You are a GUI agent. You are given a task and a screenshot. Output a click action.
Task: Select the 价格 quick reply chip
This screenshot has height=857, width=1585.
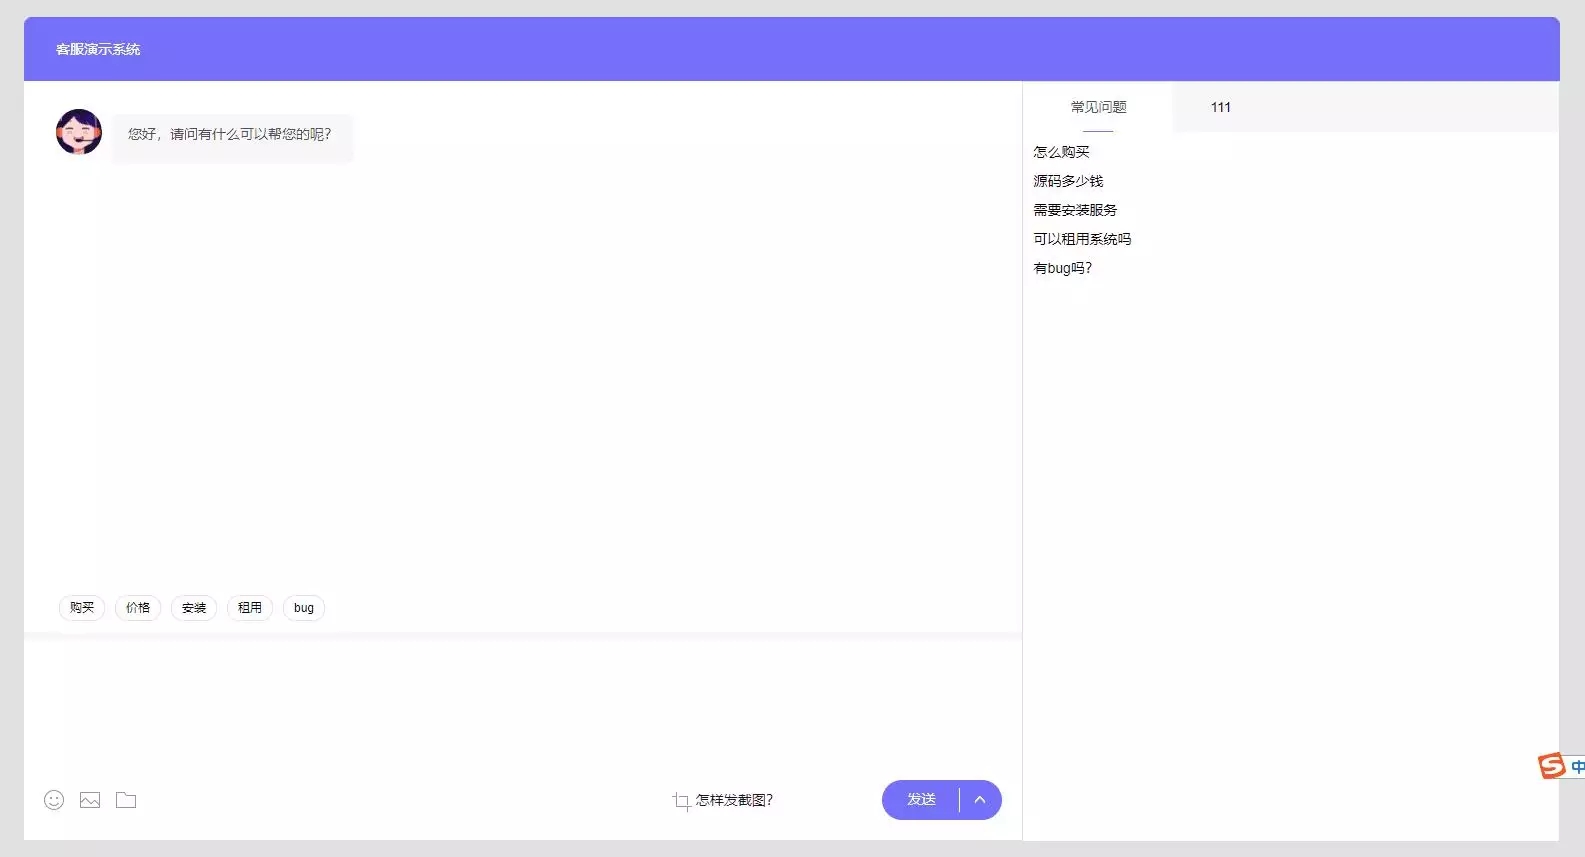[x=138, y=608]
